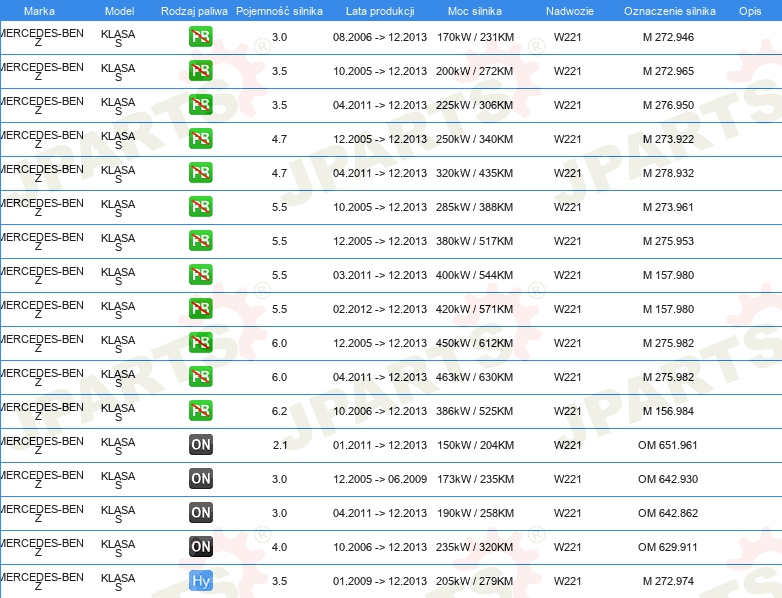Click petrol fuel icon in M 273.961 row
The height and width of the screenshot is (598, 782).
[x=200, y=206]
